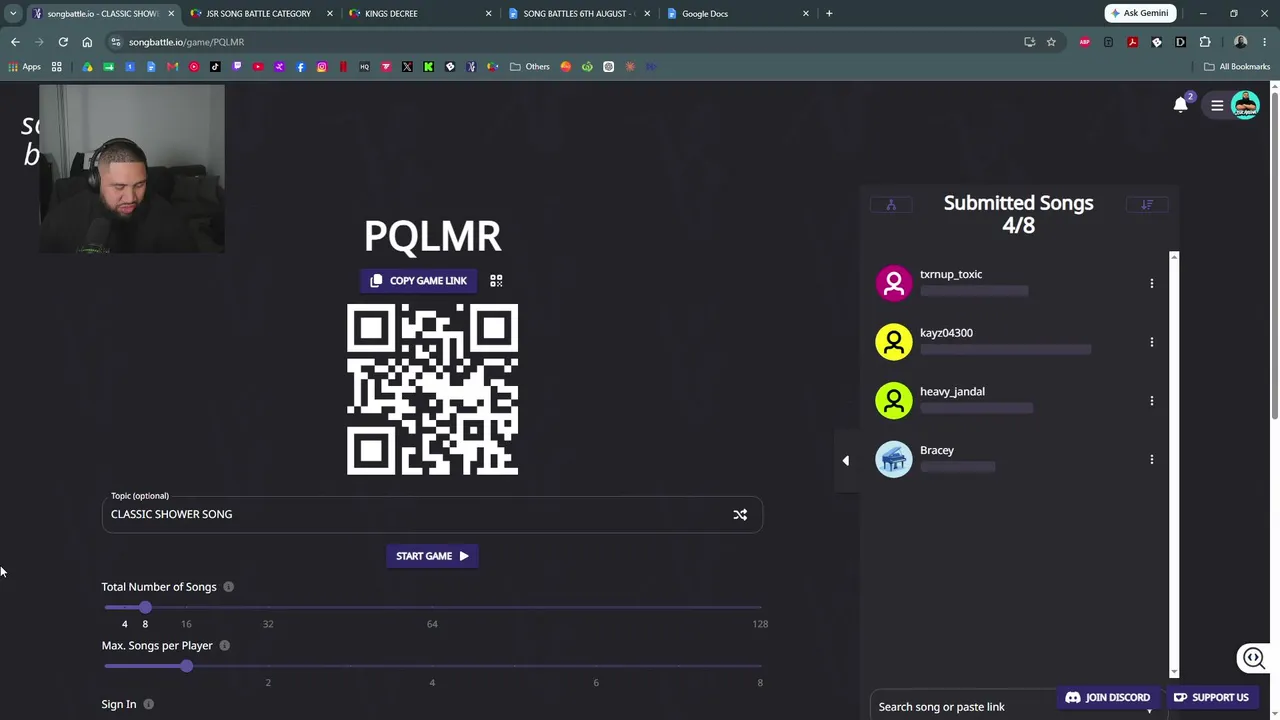This screenshot has width=1280, height=720.
Task: Click kayz04300's yellow avatar
Action: pyautogui.click(x=894, y=342)
